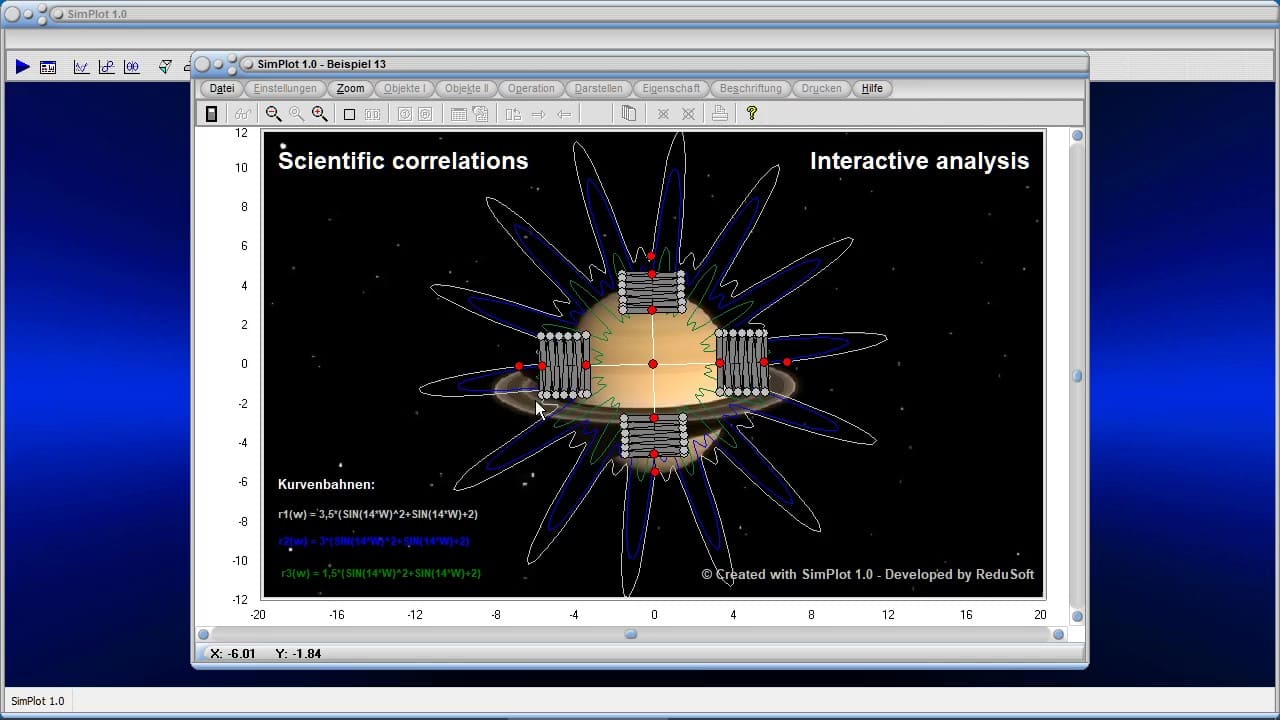Click the Interactive analysis heading

point(919,161)
